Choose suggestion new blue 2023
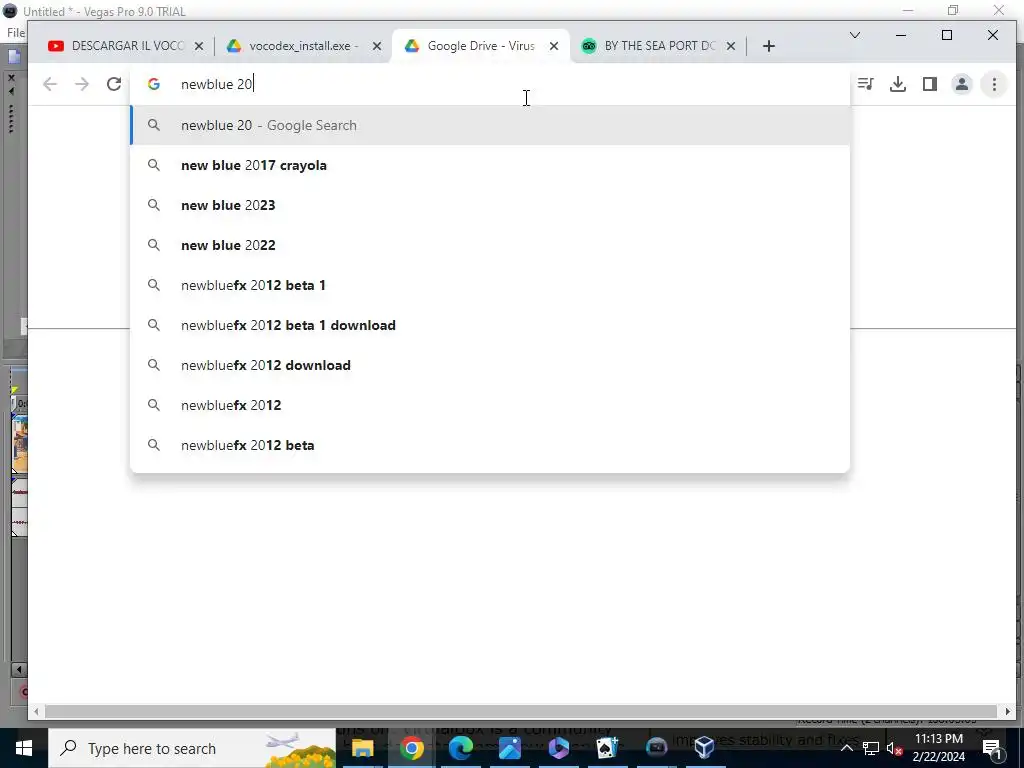 490,205
